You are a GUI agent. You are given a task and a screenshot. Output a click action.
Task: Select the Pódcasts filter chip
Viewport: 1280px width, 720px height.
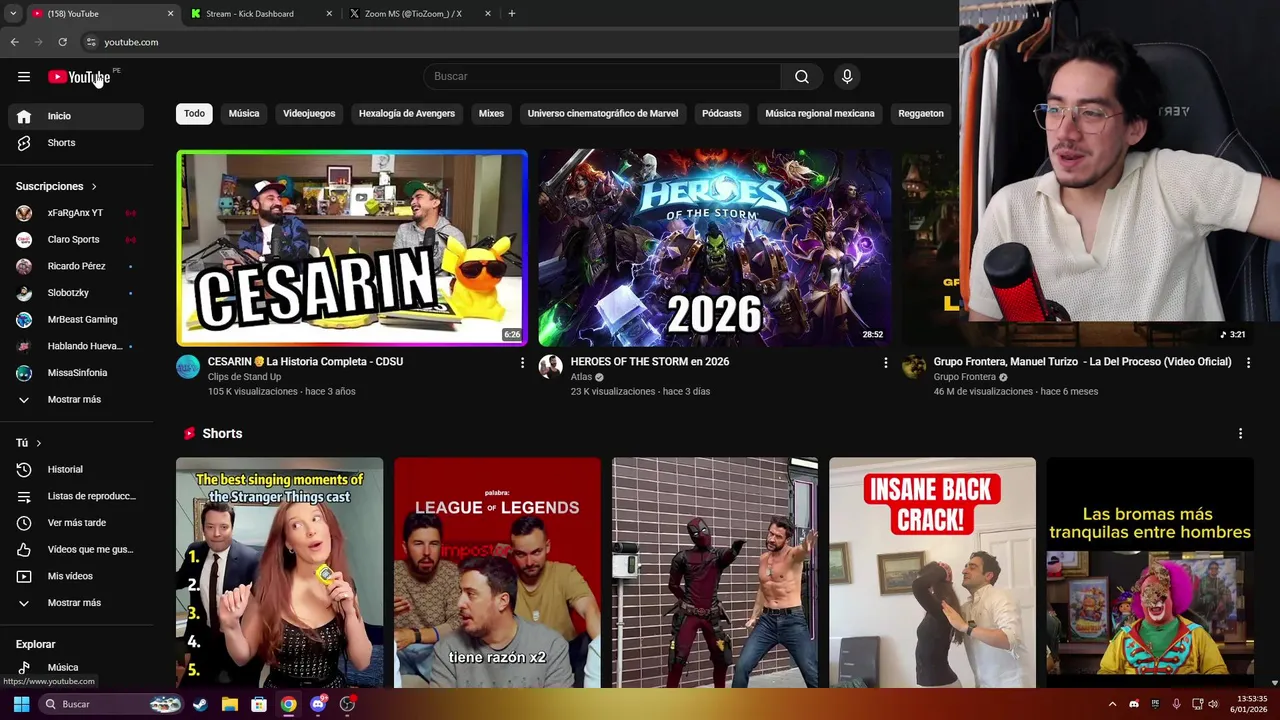pos(722,113)
